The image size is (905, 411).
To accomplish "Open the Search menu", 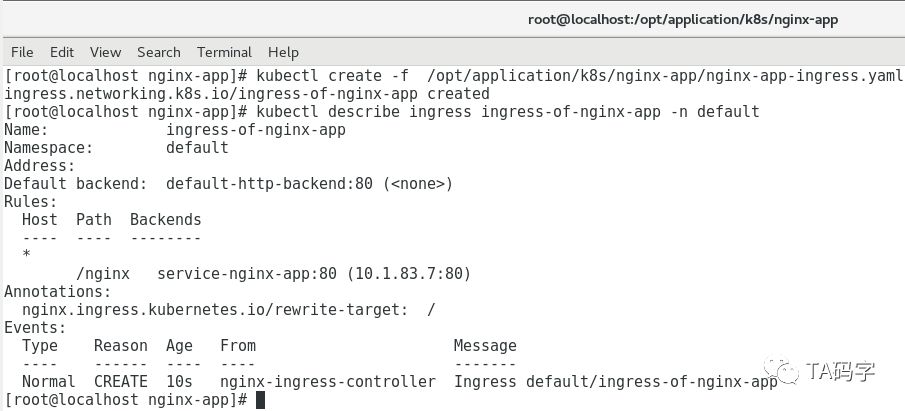I will pyautogui.click(x=159, y=52).
